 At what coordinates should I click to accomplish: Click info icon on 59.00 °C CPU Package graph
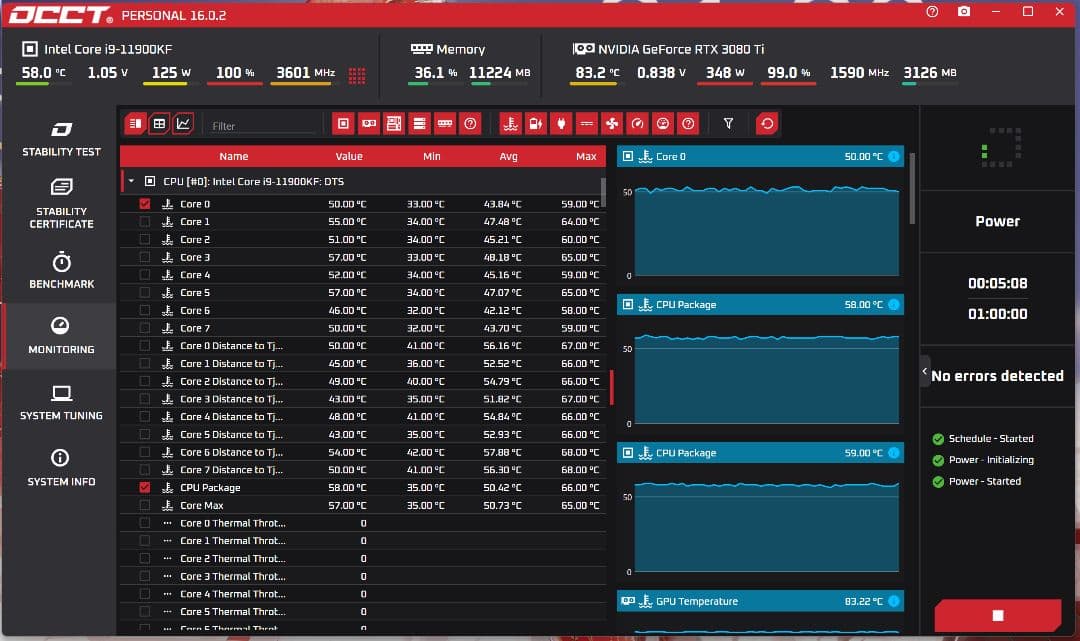point(893,453)
